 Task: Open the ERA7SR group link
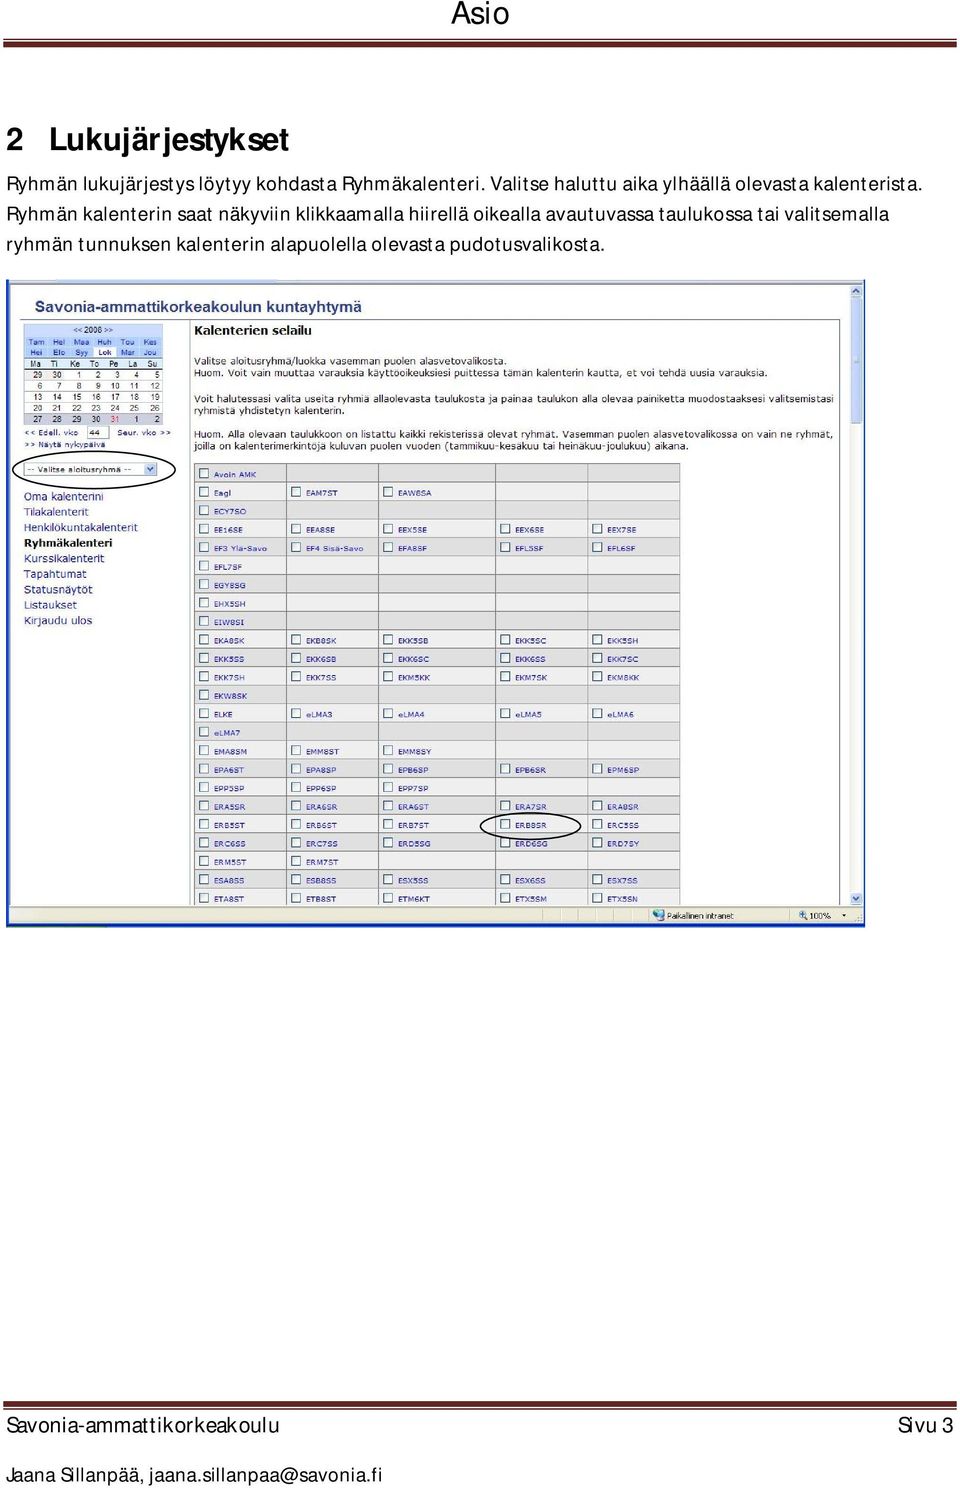tap(530, 807)
